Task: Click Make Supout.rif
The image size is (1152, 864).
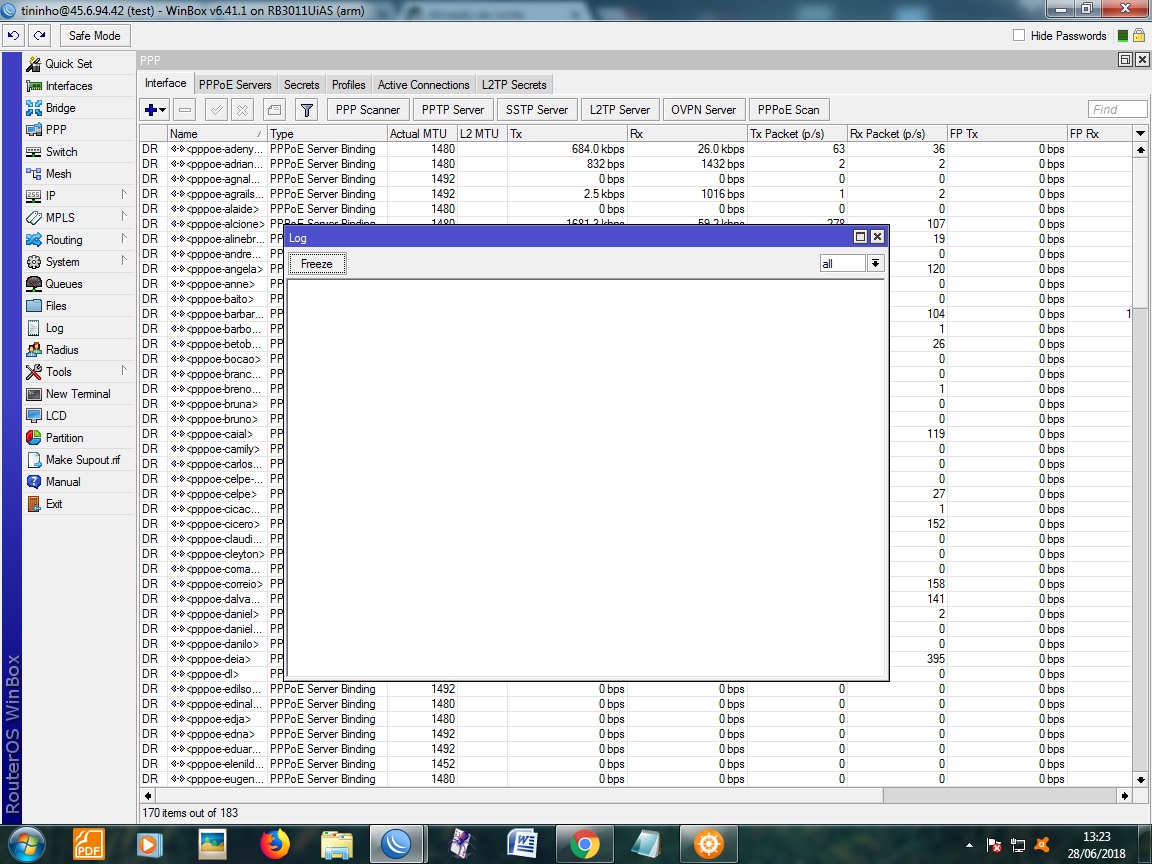Action: 82,461
